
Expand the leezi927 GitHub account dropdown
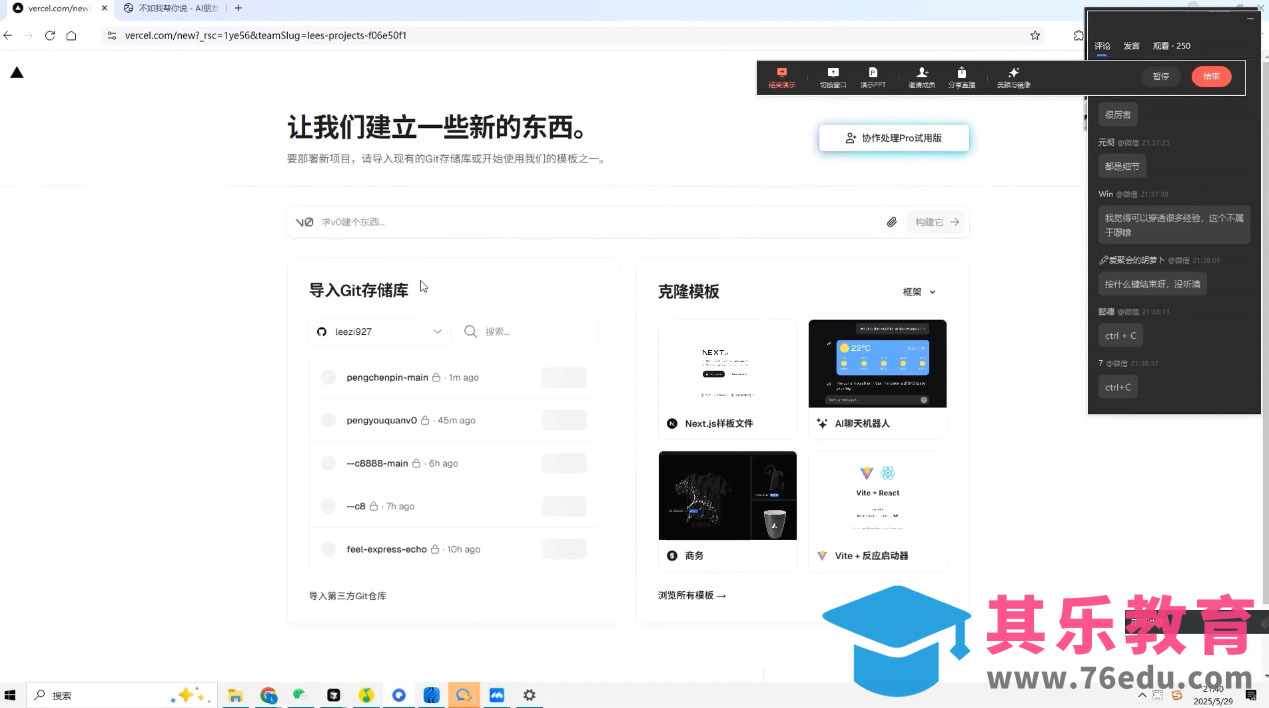(x=379, y=332)
